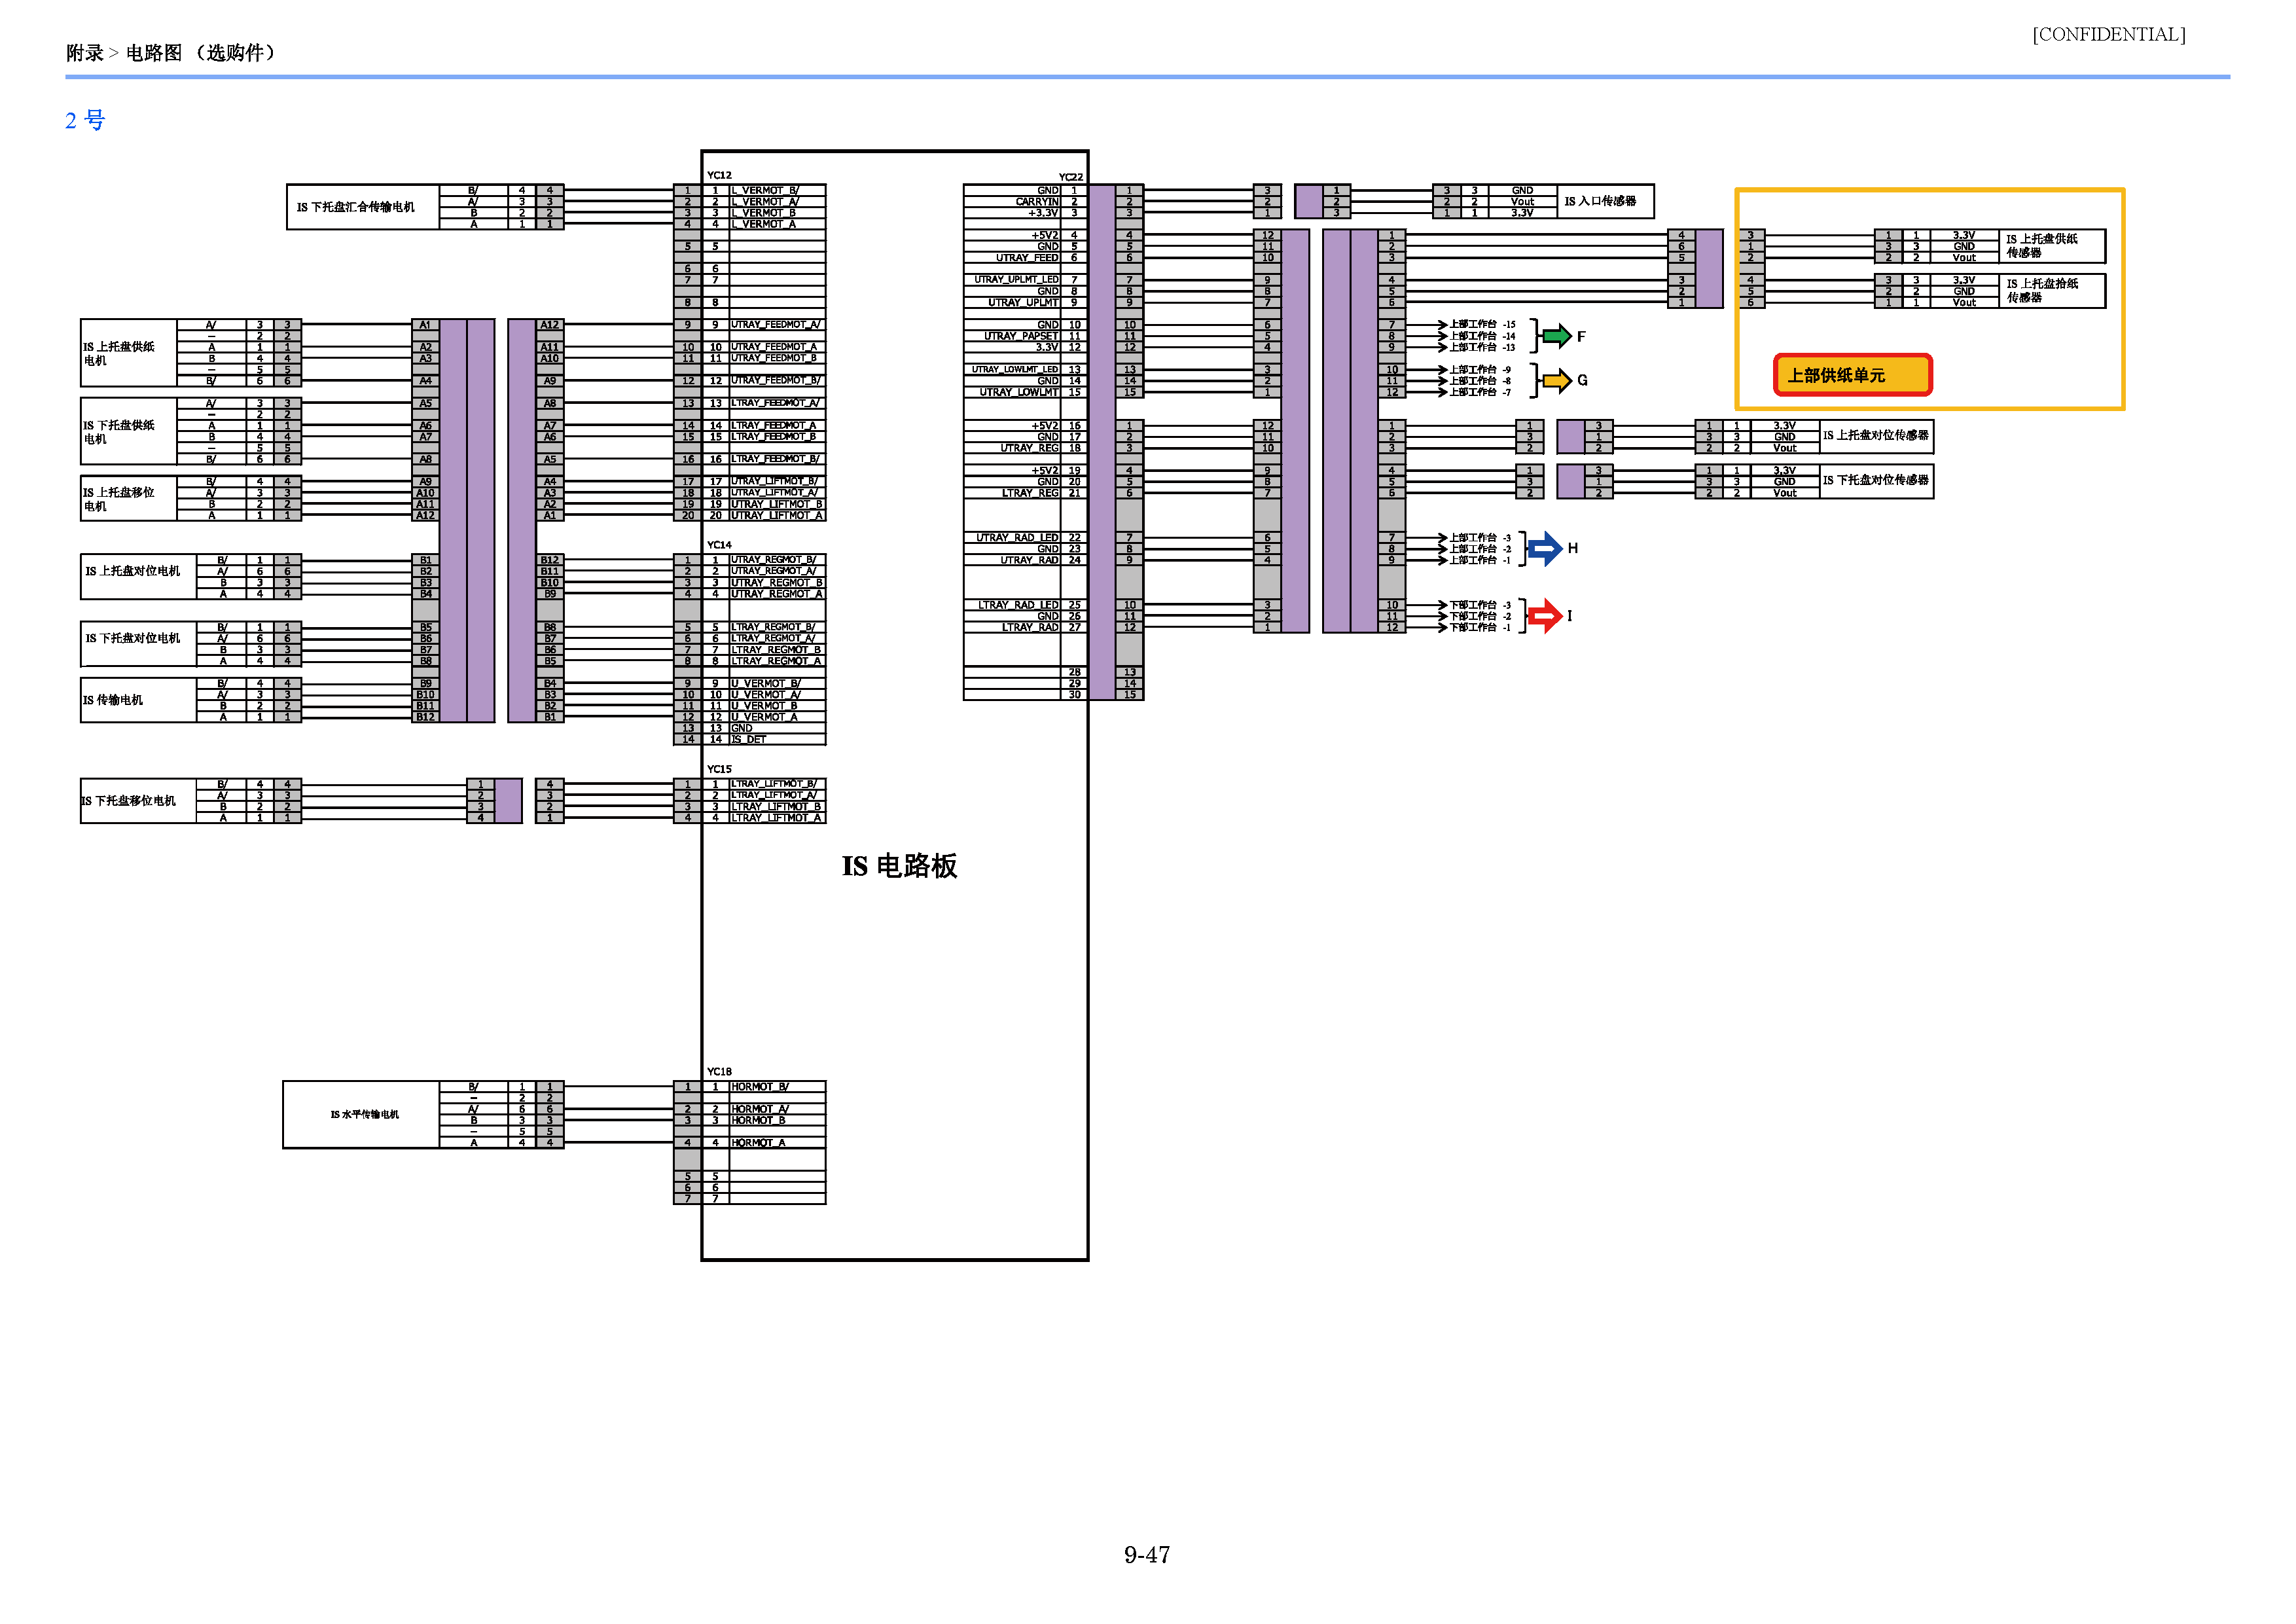Click the IS 电路板 board title
This screenshot has width=2296, height=1624.
[899, 866]
